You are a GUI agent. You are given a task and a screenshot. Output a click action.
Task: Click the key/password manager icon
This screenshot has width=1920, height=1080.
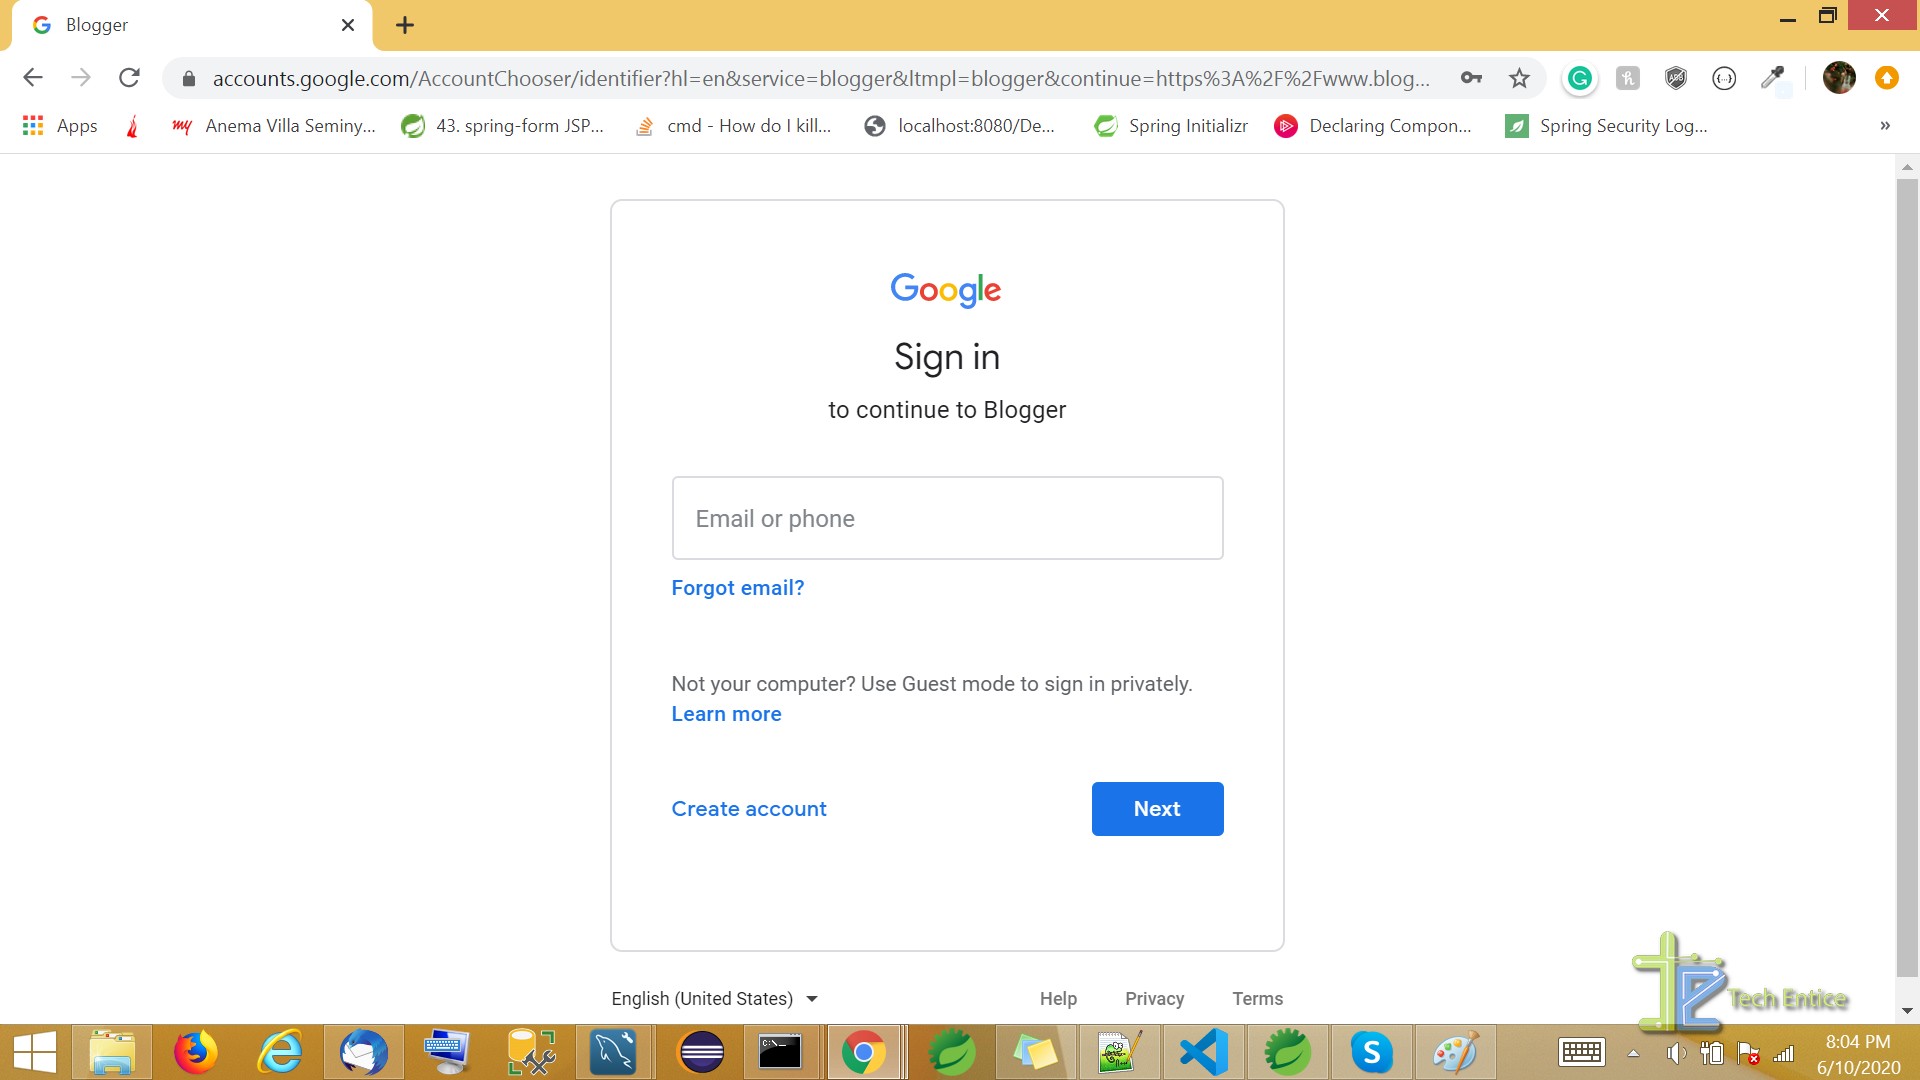(1472, 78)
